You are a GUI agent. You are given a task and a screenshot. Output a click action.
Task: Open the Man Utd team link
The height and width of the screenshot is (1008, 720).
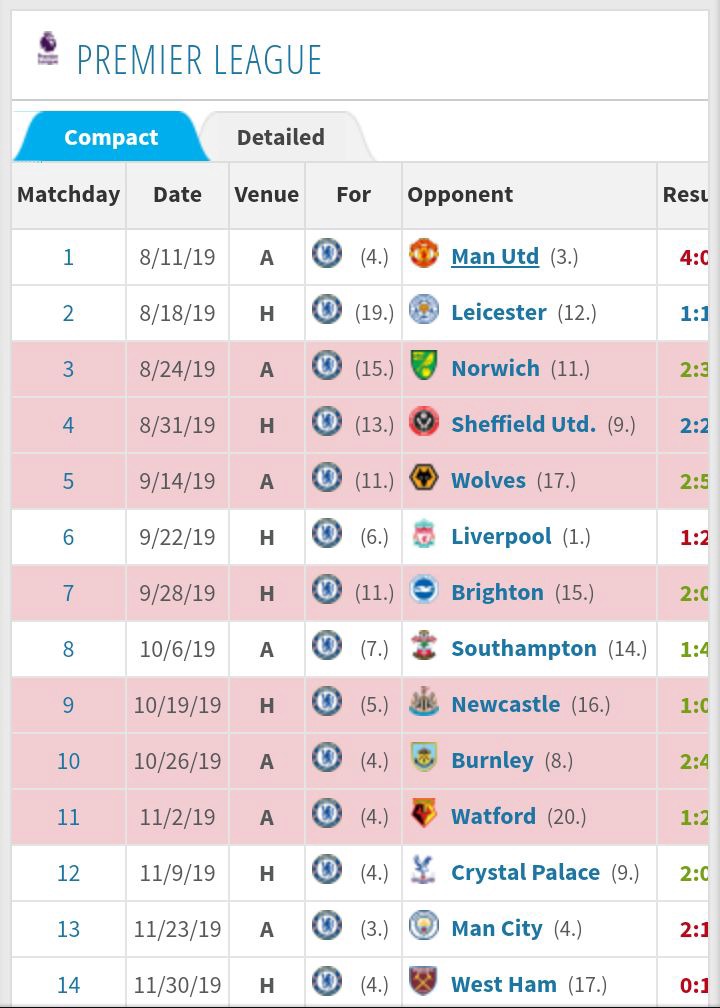click(x=495, y=256)
